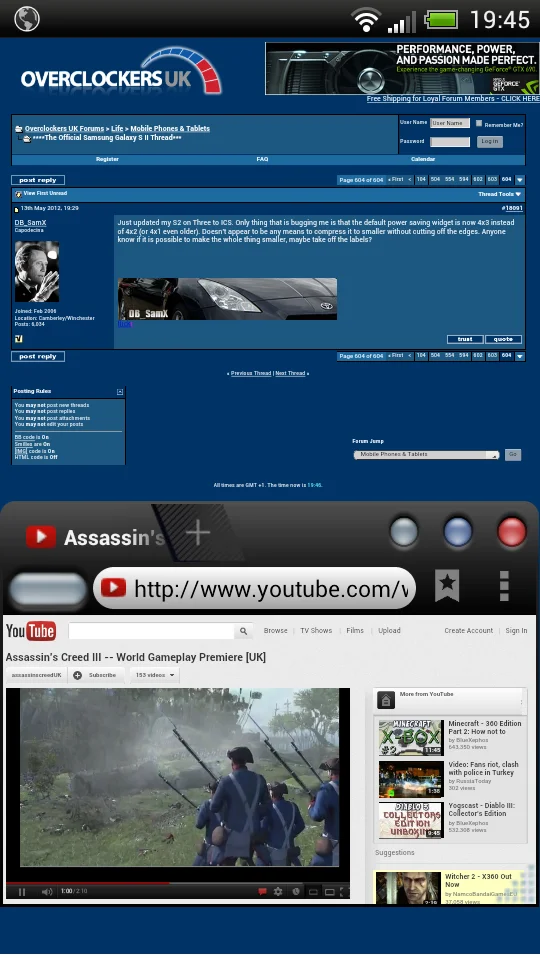The width and height of the screenshot is (540, 960).
Task: Click the blank pill-shaped button left of the URL bar
Action: pyautogui.click(x=48, y=590)
